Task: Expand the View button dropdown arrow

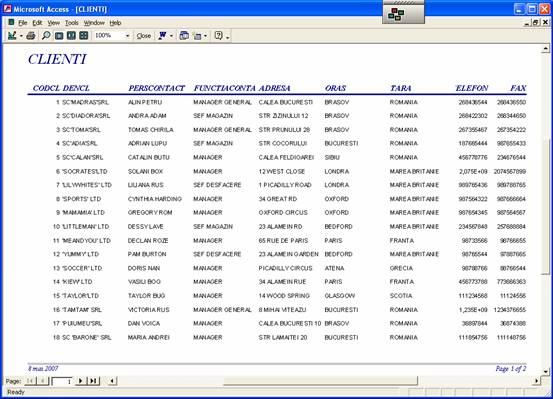Action: [x=21, y=36]
